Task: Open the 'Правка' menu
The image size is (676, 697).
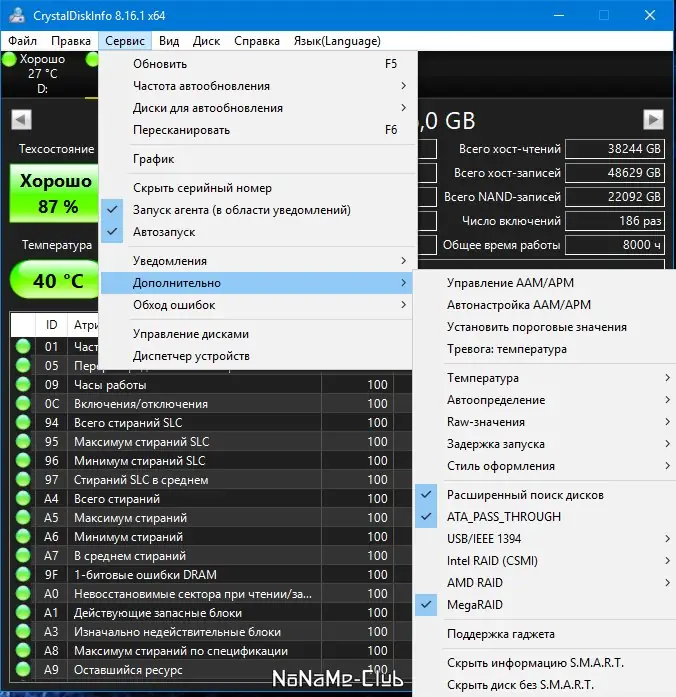Action: coord(71,41)
